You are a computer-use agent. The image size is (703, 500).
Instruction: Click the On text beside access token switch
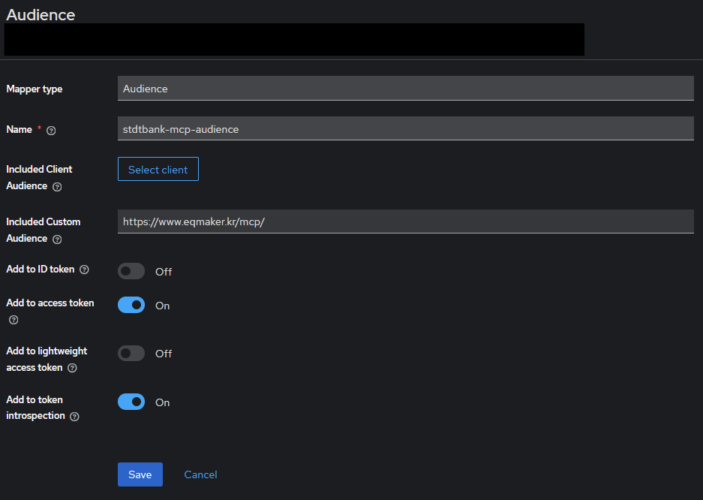click(x=162, y=306)
